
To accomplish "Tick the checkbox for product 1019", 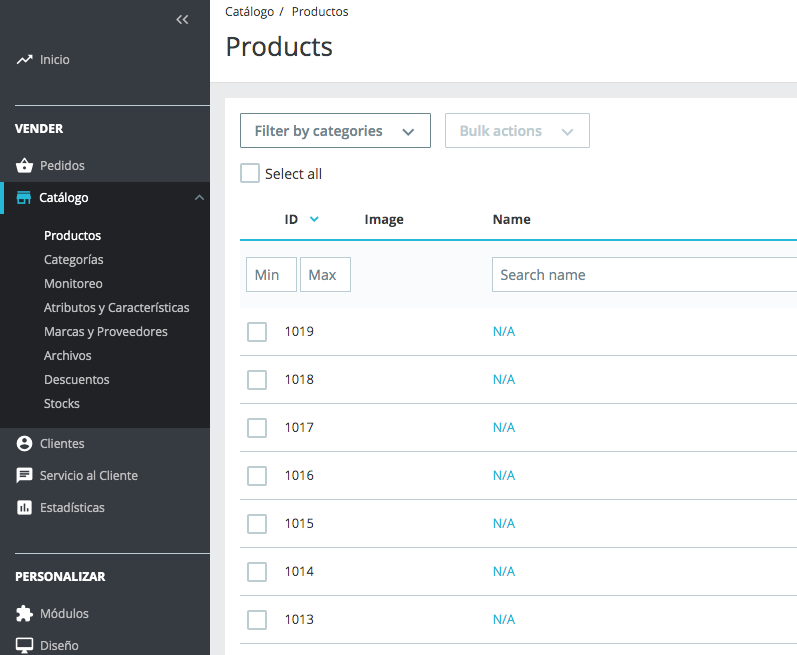I will click(257, 332).
